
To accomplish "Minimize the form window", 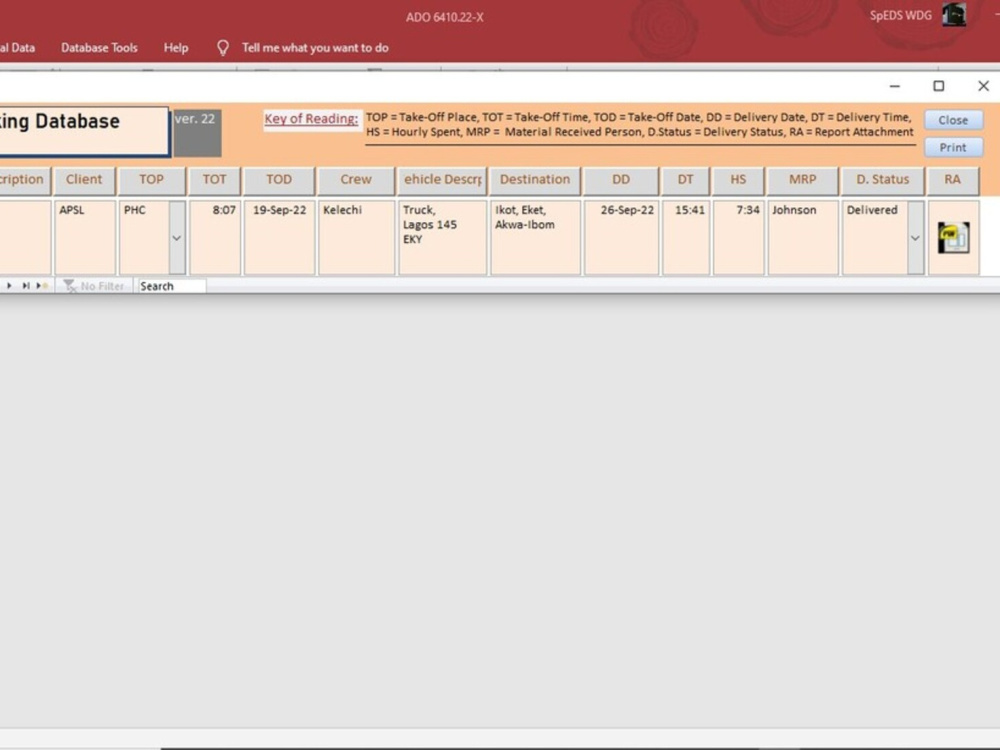I will click(895, 86).
